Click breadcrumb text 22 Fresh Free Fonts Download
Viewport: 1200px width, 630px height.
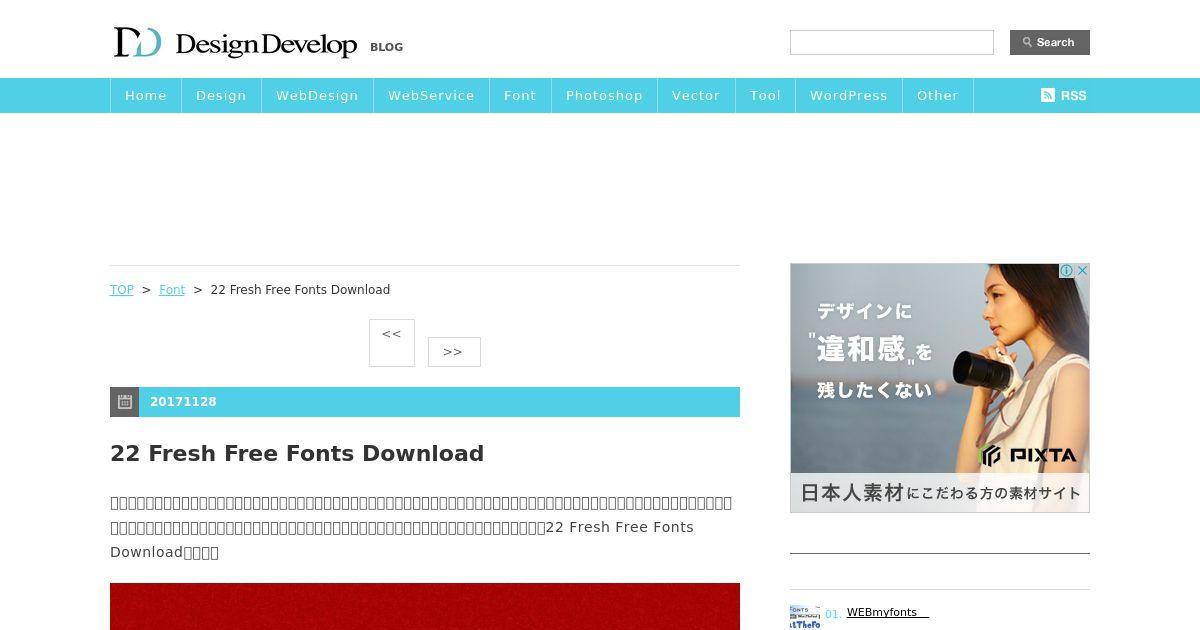click(300, 290)
